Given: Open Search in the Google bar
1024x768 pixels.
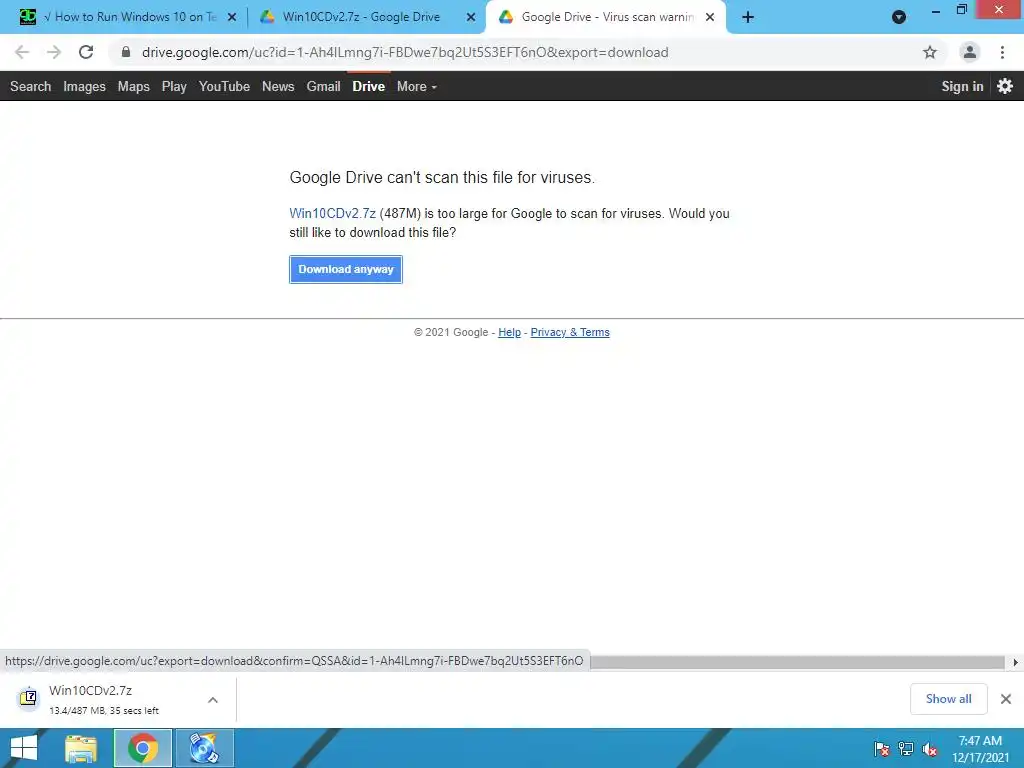Looking at the screenshot, I should coord(31,86).
